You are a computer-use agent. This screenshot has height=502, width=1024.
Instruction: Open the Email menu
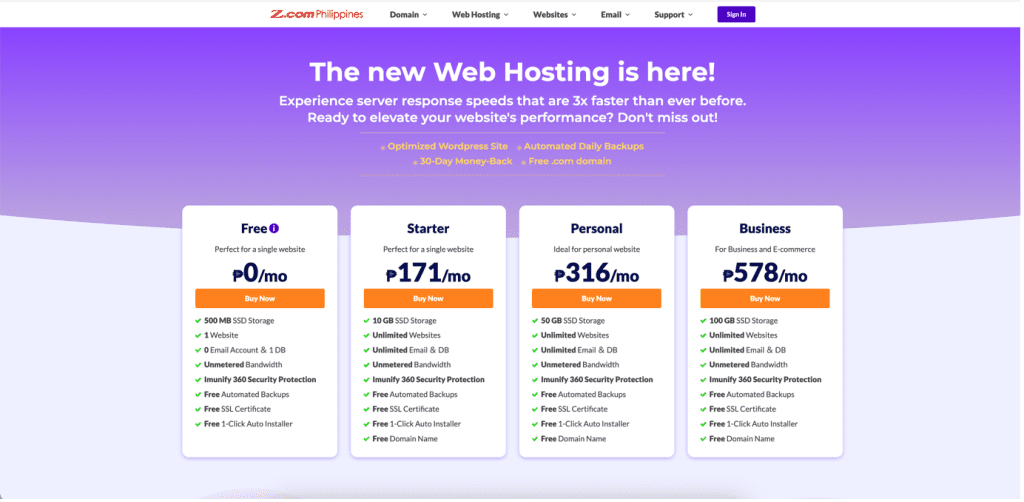[615, 14]
